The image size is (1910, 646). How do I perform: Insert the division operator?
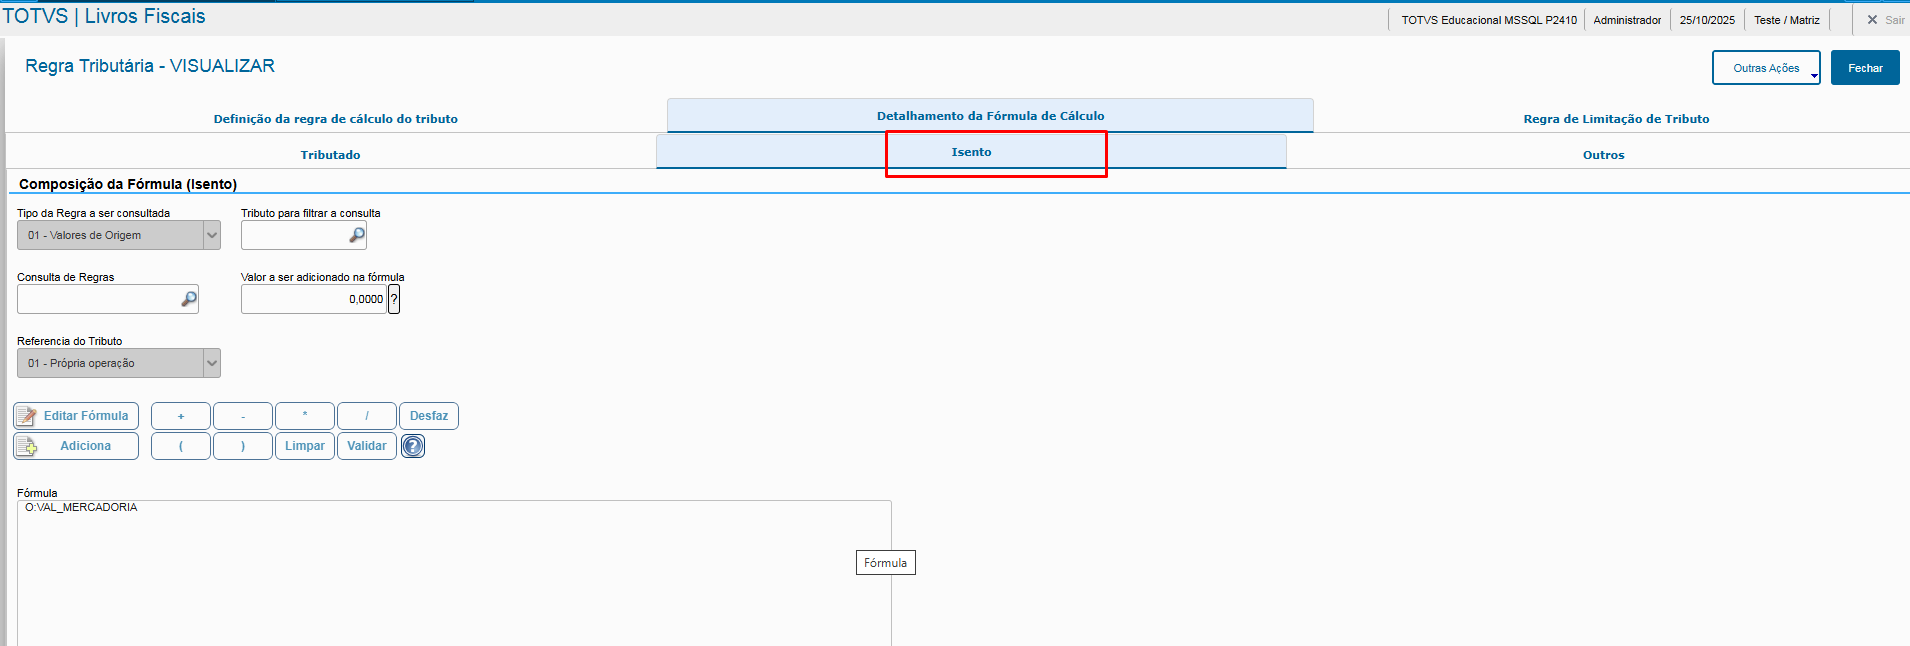tap(367, 416)
